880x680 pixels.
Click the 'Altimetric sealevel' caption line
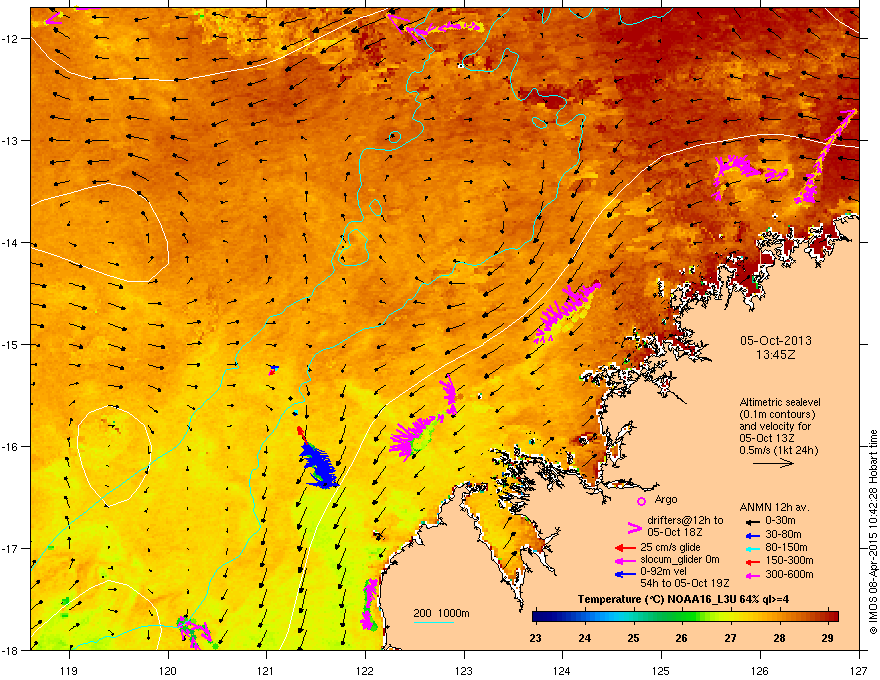pyautogui.click(x=780, y=402)
